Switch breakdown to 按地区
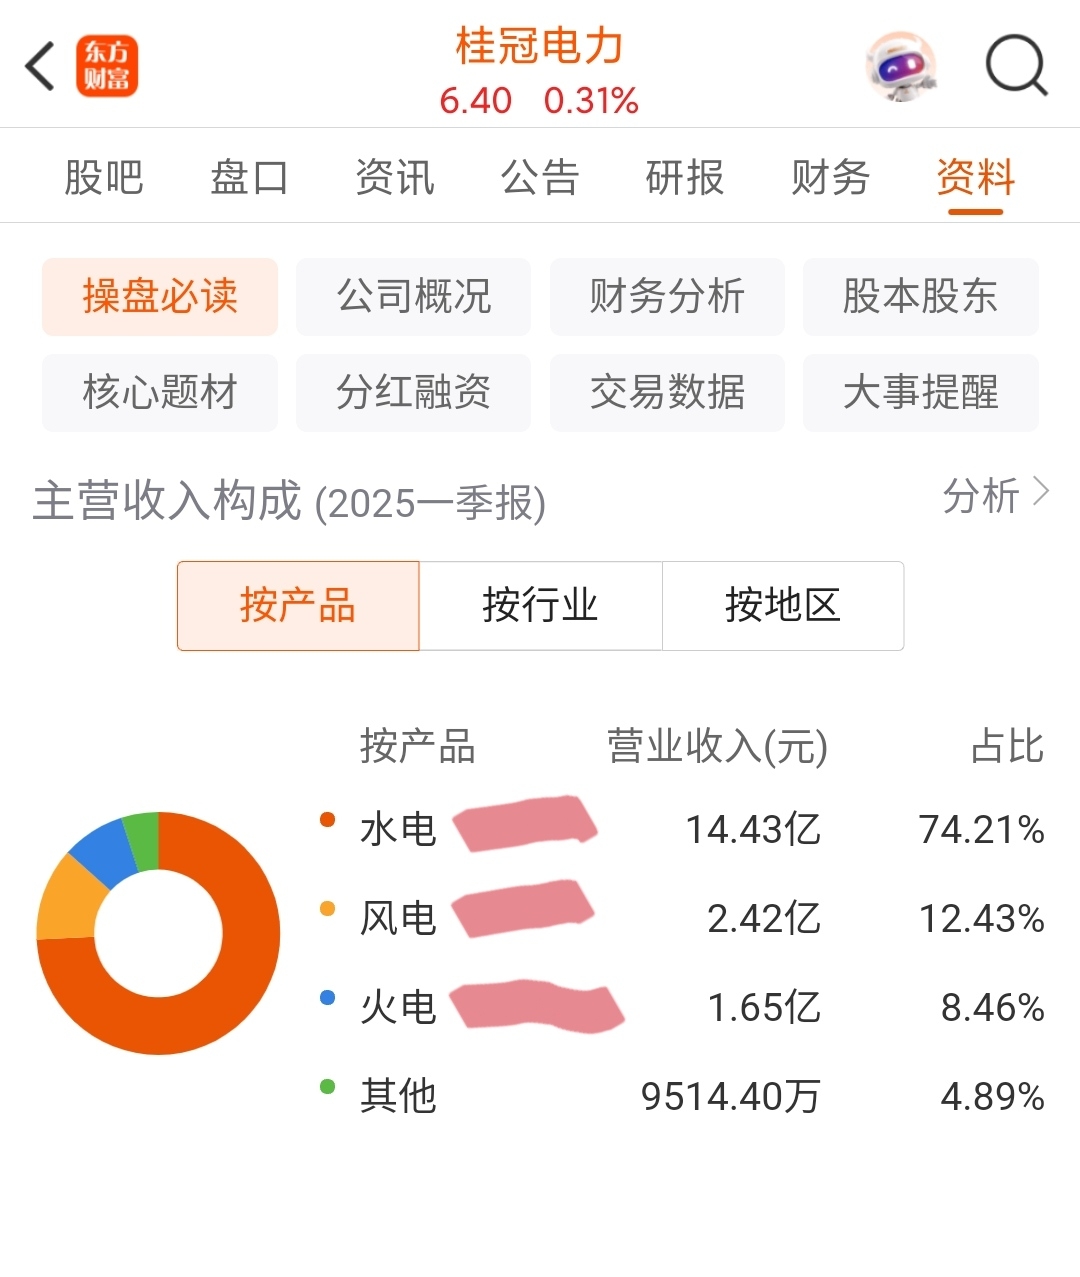The width and height of the screenshot is (1080, 1277). click(x=783, y=606)
